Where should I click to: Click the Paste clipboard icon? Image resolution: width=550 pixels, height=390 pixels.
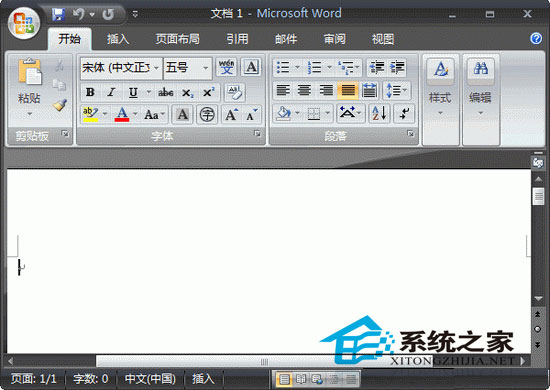[29, 72]
